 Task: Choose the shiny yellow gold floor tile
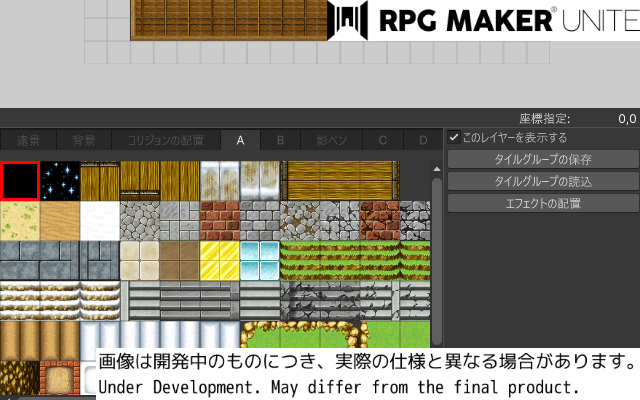click(220, 260)
